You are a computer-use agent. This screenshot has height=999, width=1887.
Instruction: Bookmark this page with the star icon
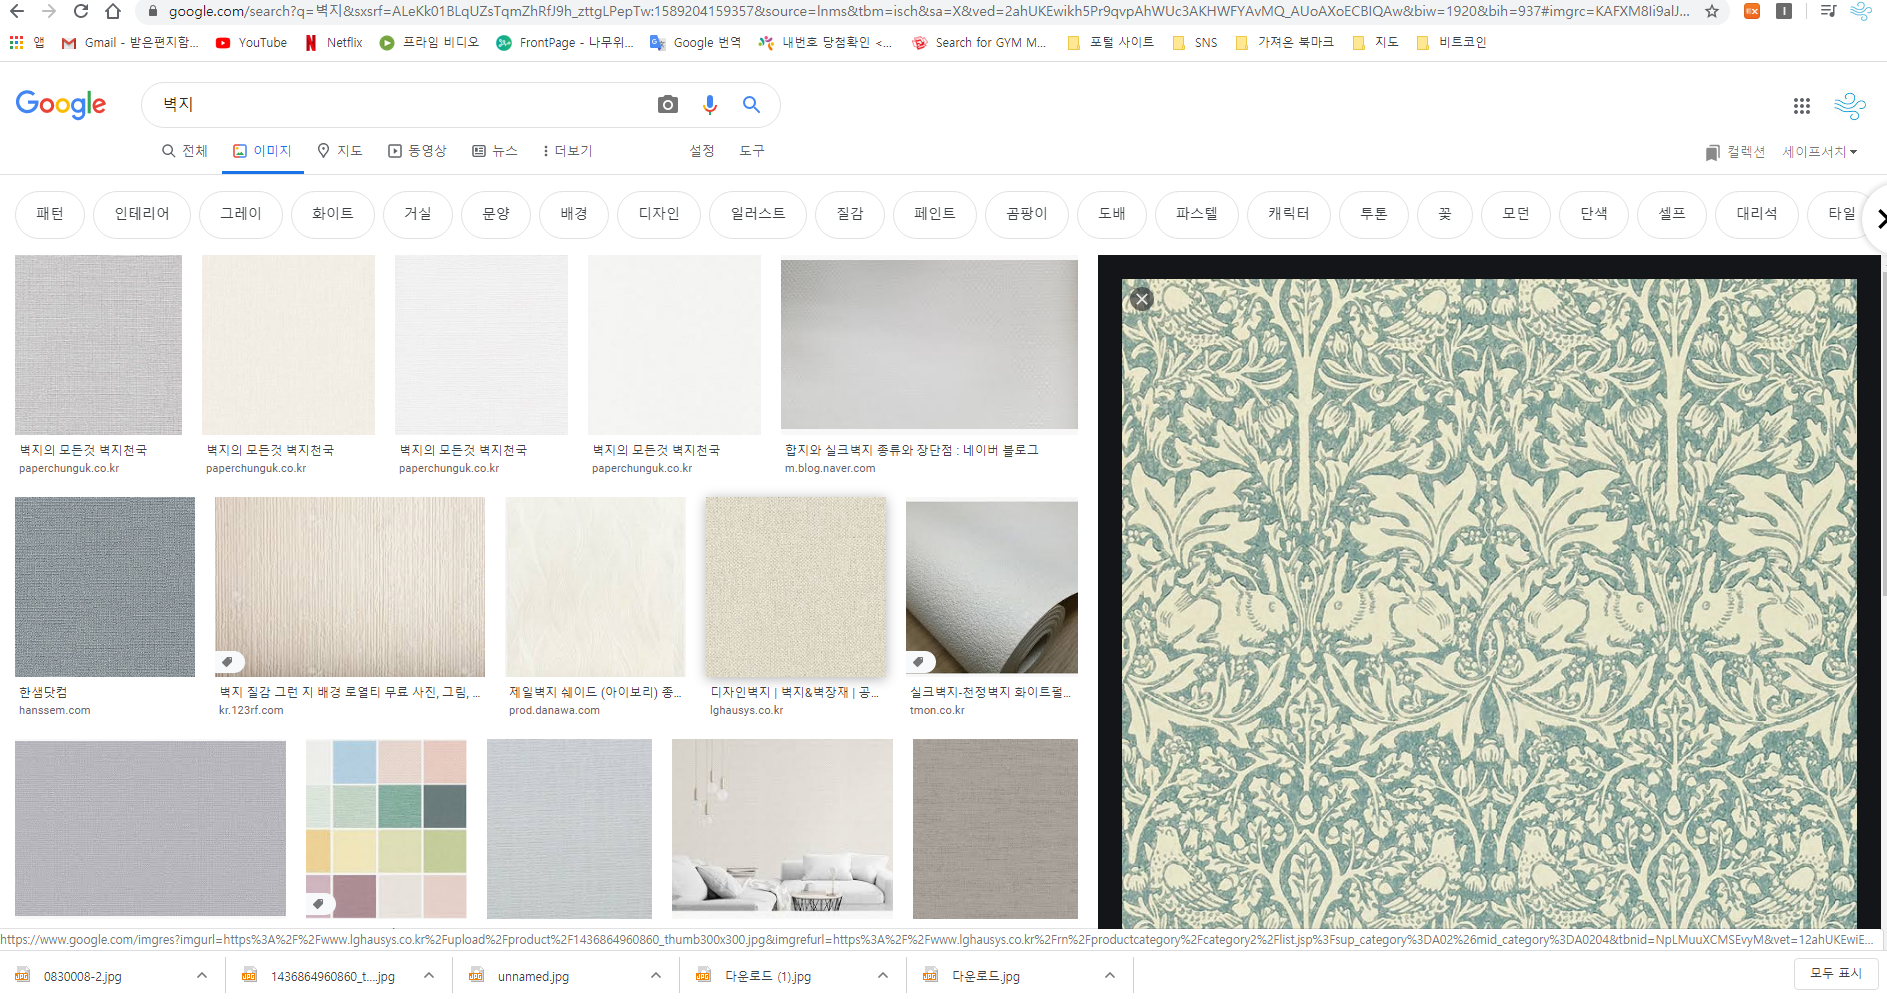[1712, 11]
